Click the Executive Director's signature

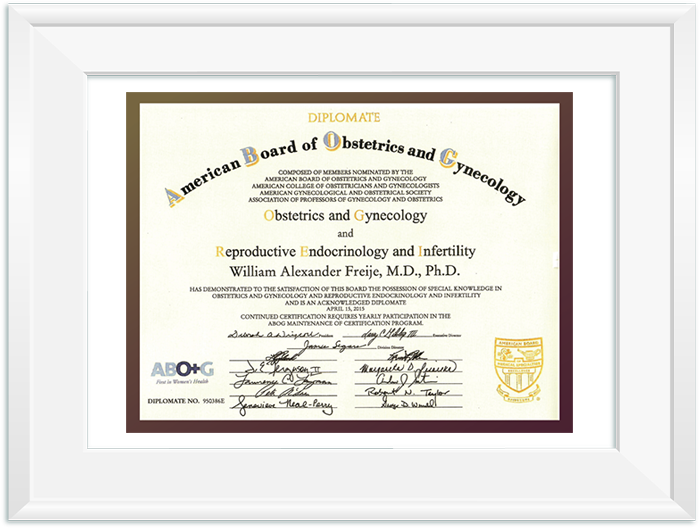[390, 334]
